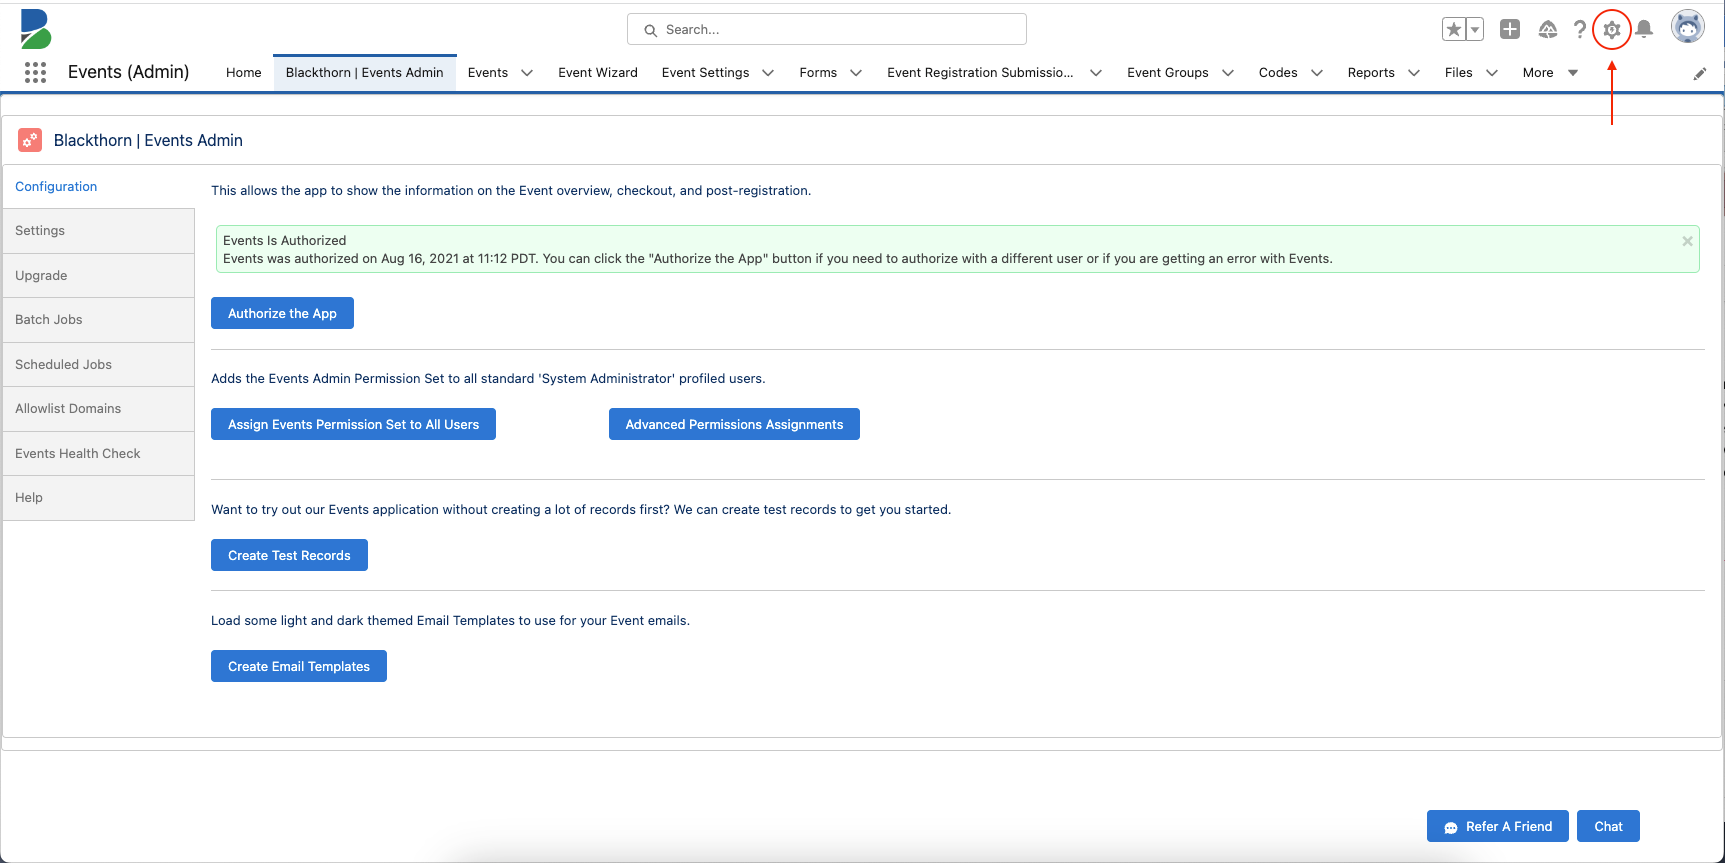Open the Event Wizard tab
Viewport: 1725px width, 863px height.
point(598,73)
